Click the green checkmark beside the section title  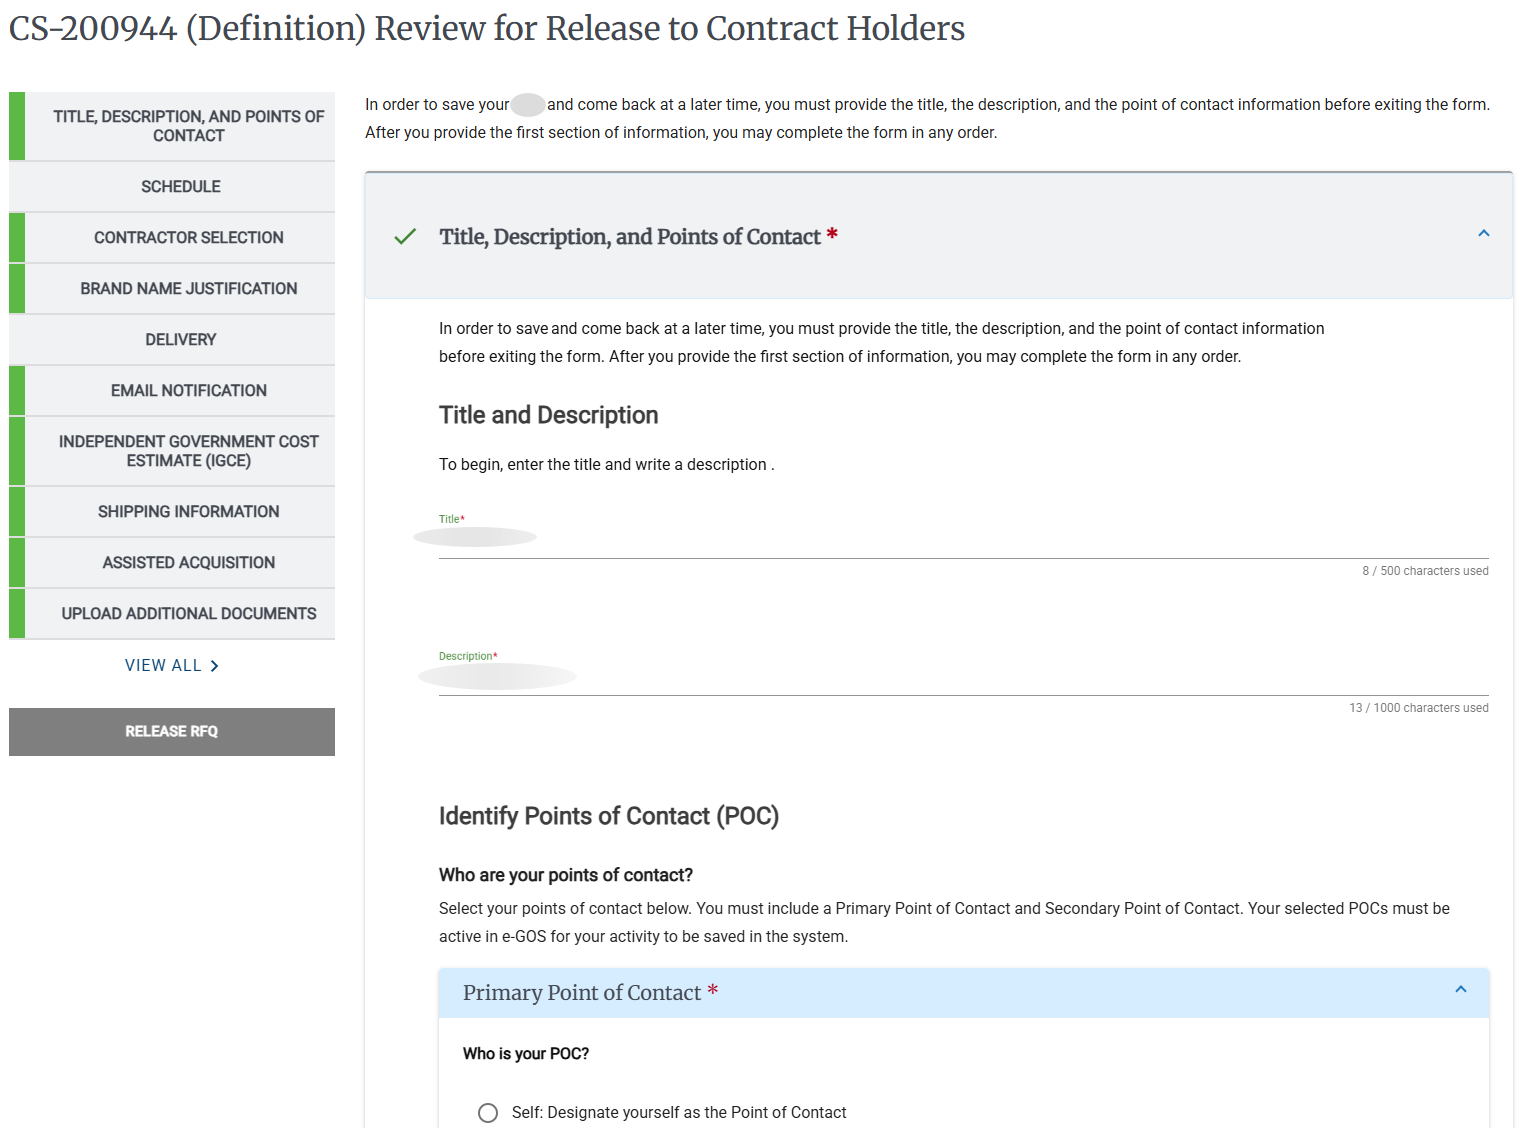[404, 237]
